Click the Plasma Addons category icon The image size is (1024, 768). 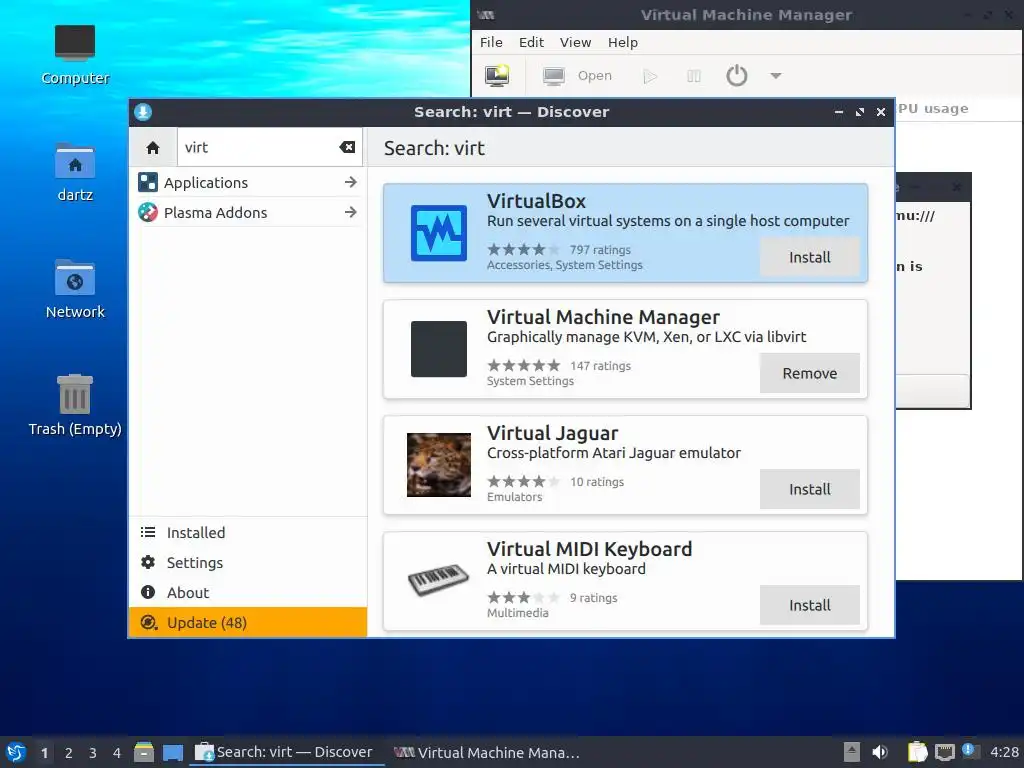click(x=148, y=212)
